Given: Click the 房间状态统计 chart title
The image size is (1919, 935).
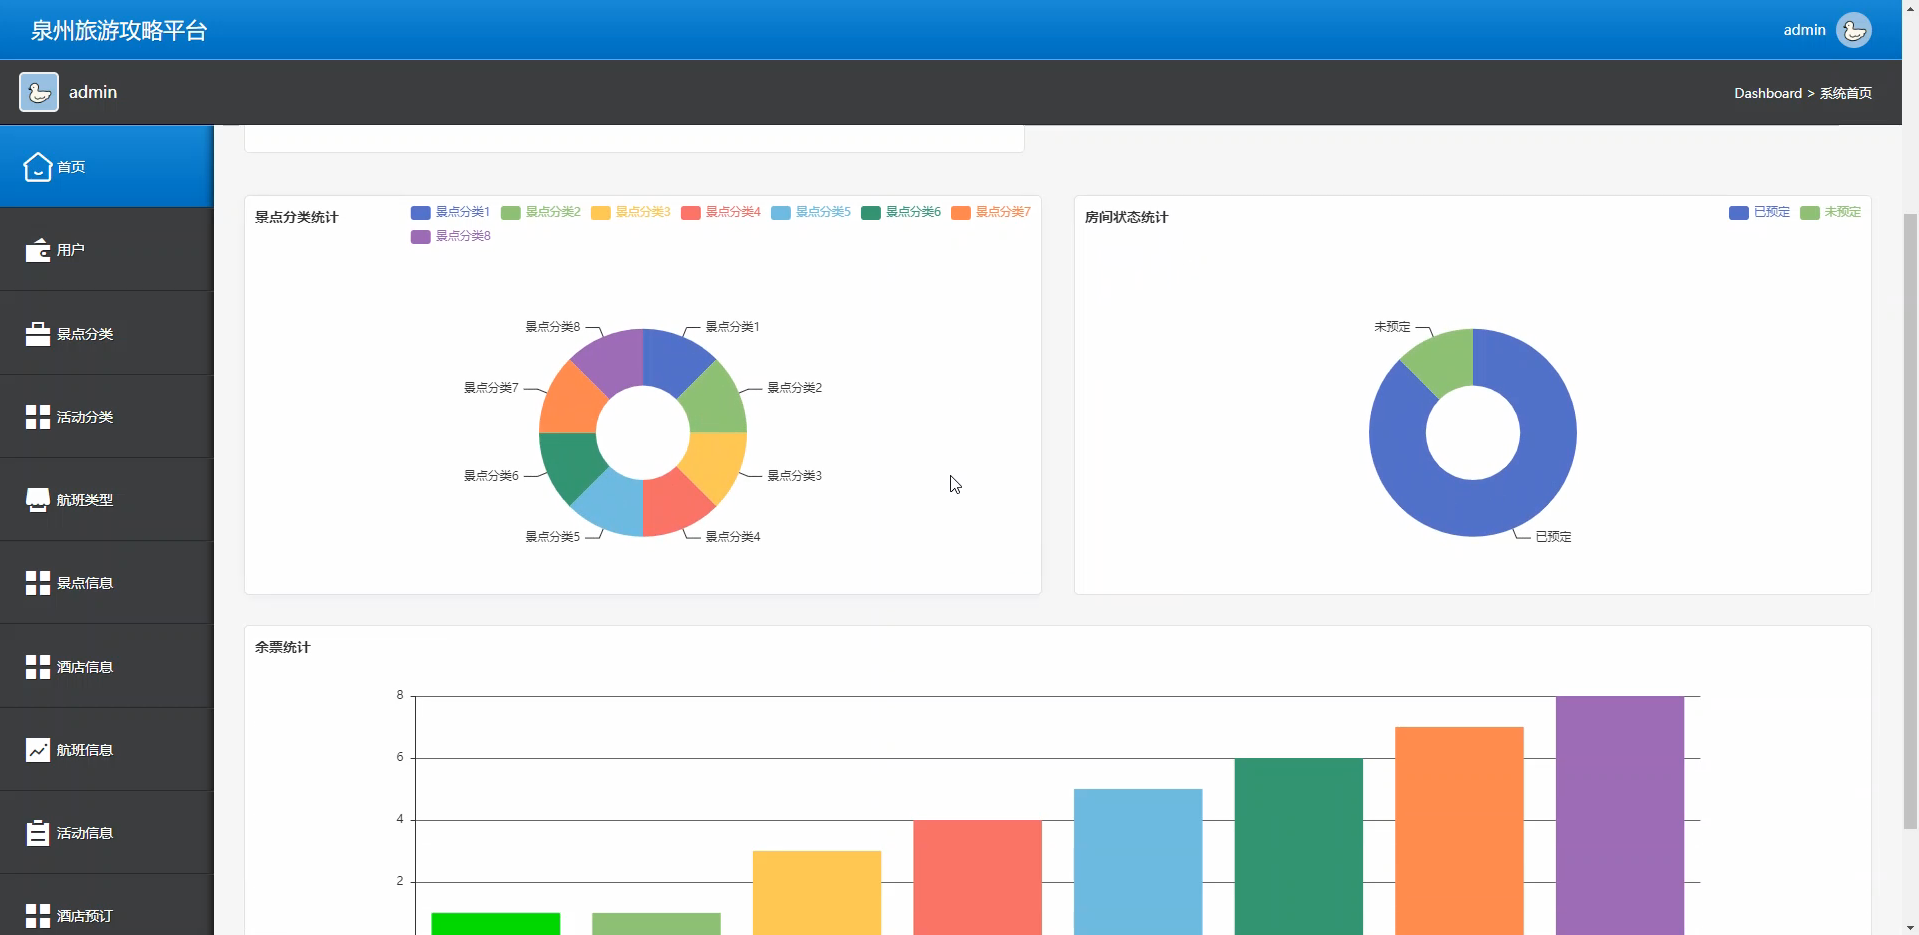Looking at the screenshot, I should coord(1126,217).
